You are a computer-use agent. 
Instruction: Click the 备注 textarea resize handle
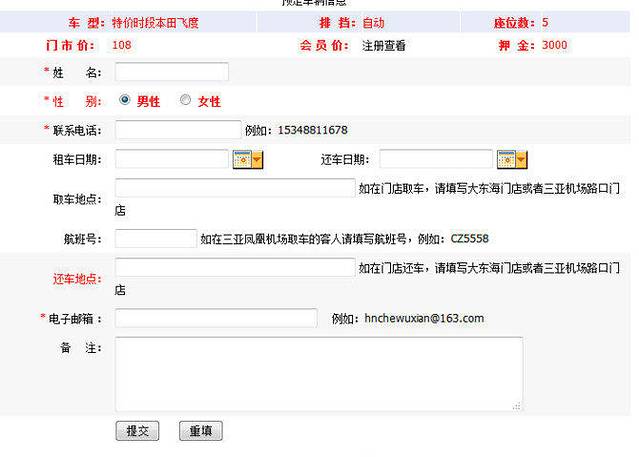pyautogui.click(x=517, y=405)
